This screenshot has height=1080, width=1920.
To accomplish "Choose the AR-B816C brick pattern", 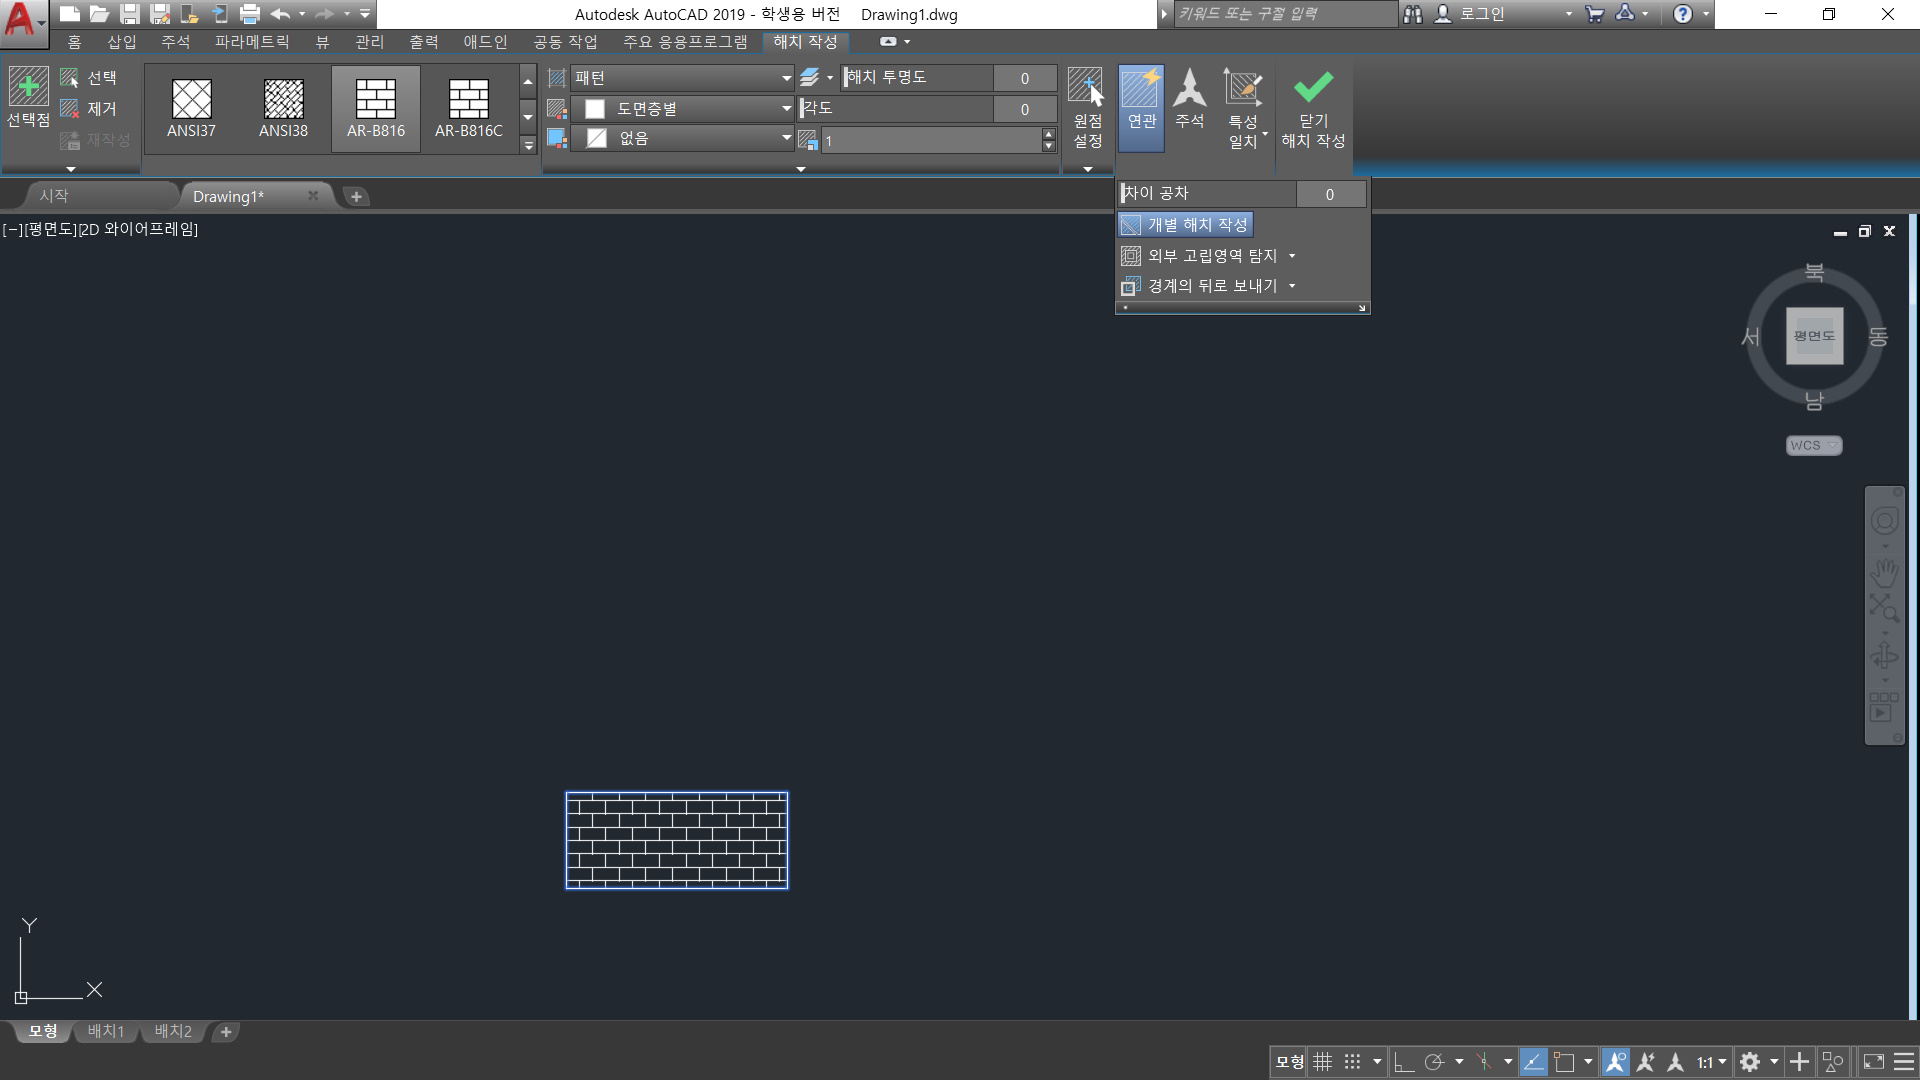I will (468, 100).
